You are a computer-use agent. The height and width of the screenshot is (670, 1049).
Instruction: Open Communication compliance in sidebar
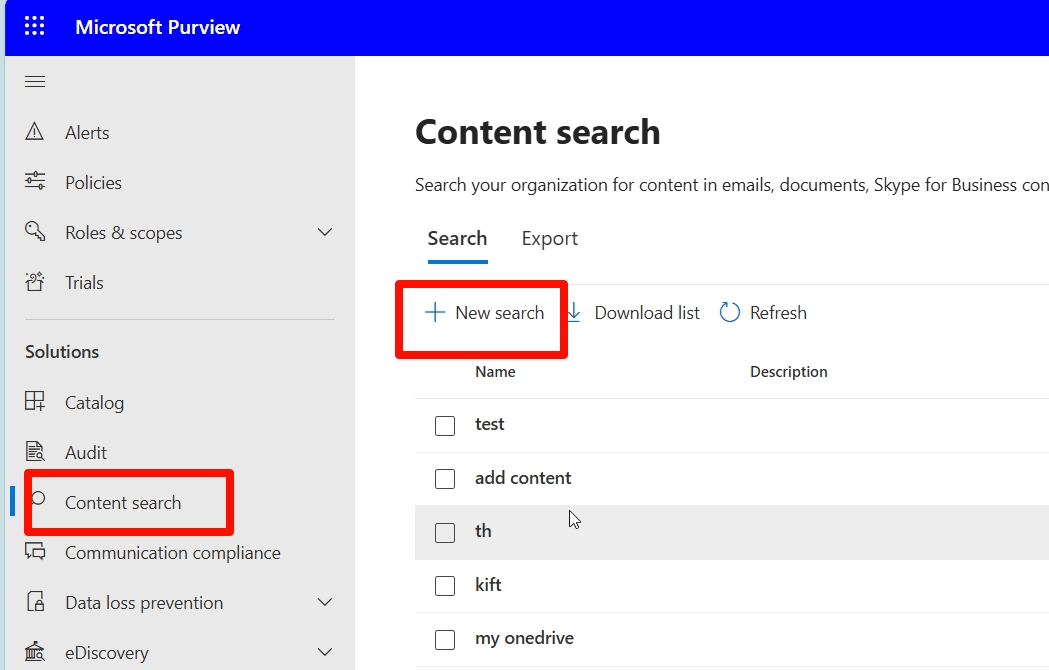(x=173, y=553)
